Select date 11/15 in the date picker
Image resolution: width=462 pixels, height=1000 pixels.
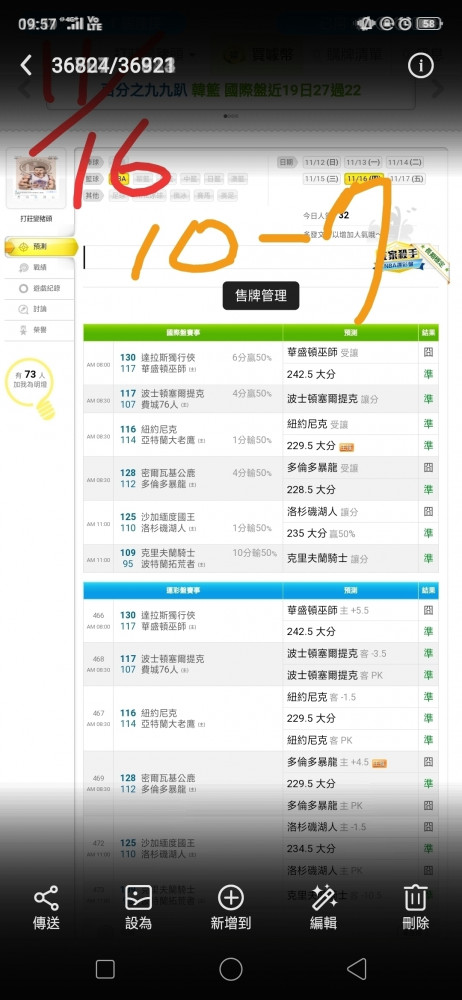[322, 179]
